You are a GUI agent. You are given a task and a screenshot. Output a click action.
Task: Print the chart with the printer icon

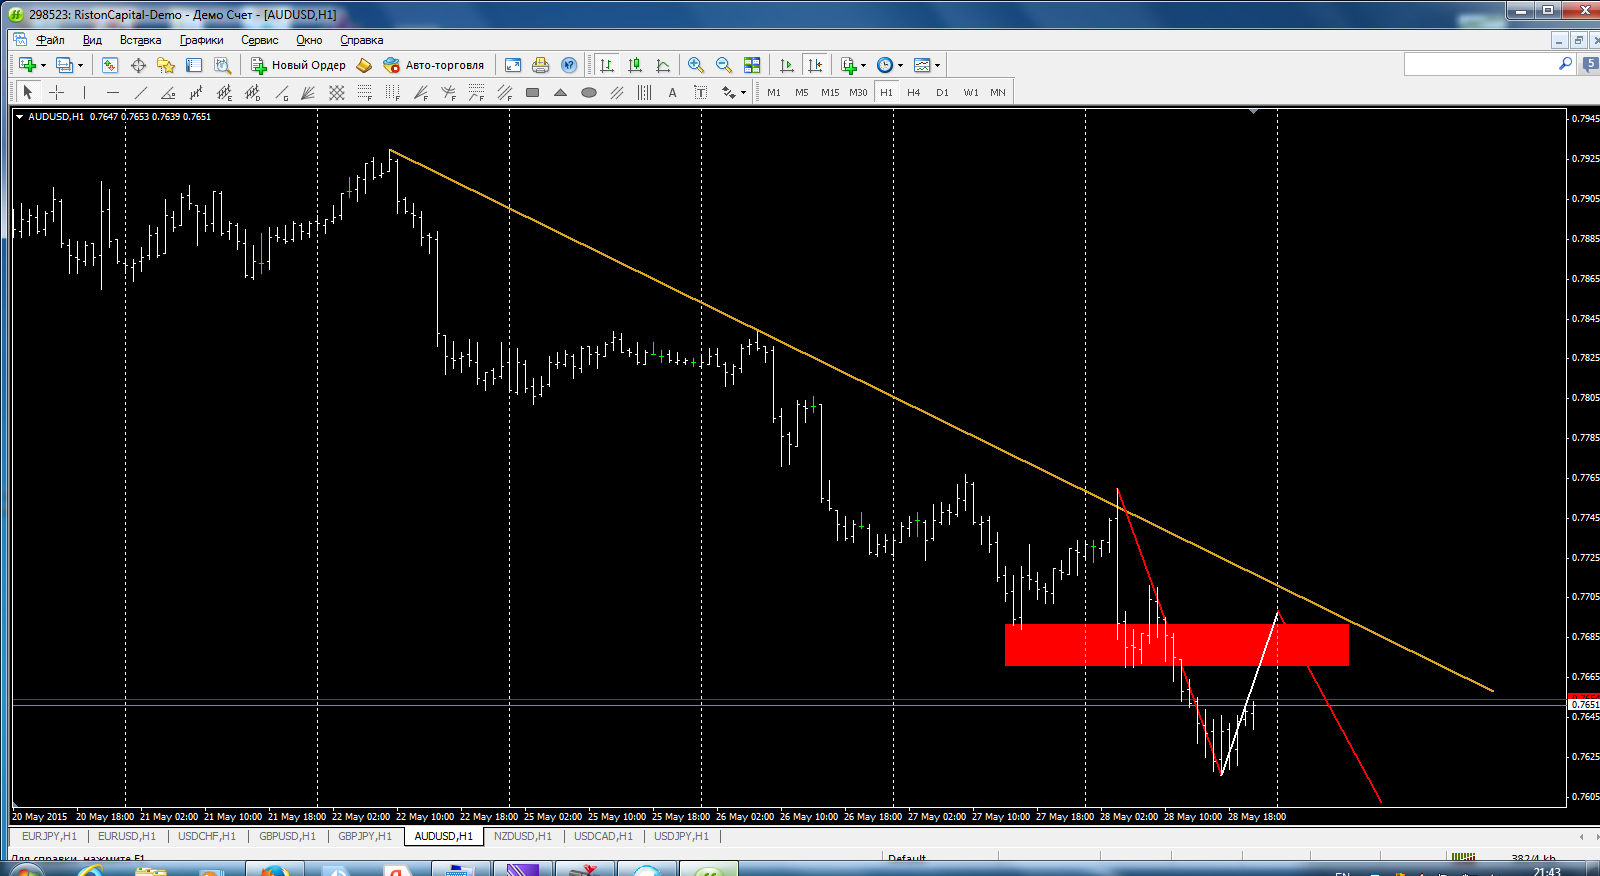[541, 65]
